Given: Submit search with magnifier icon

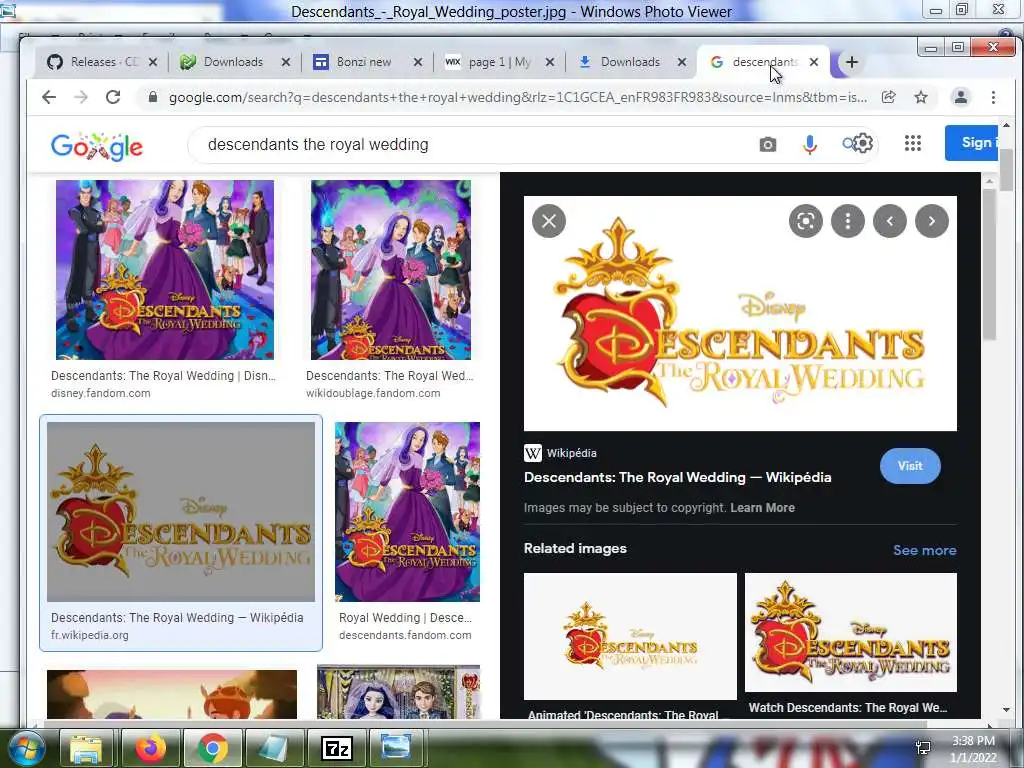Looking at the screenshot, I should coord(848,143).
